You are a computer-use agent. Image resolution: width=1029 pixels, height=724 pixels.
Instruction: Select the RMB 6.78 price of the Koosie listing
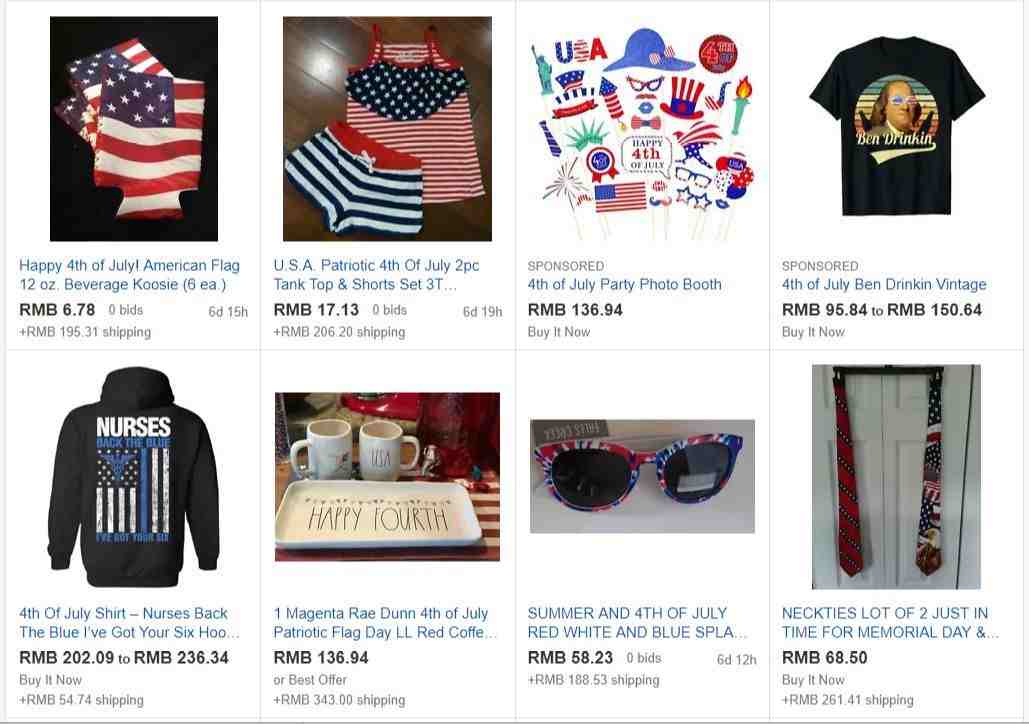(57, 310)
